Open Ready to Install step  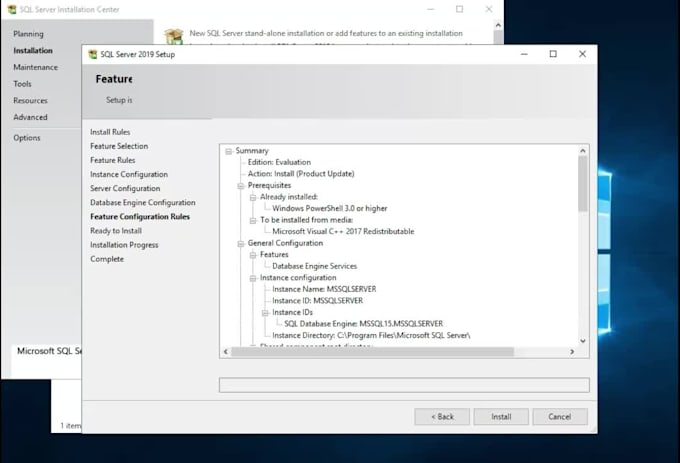point(116,231)
